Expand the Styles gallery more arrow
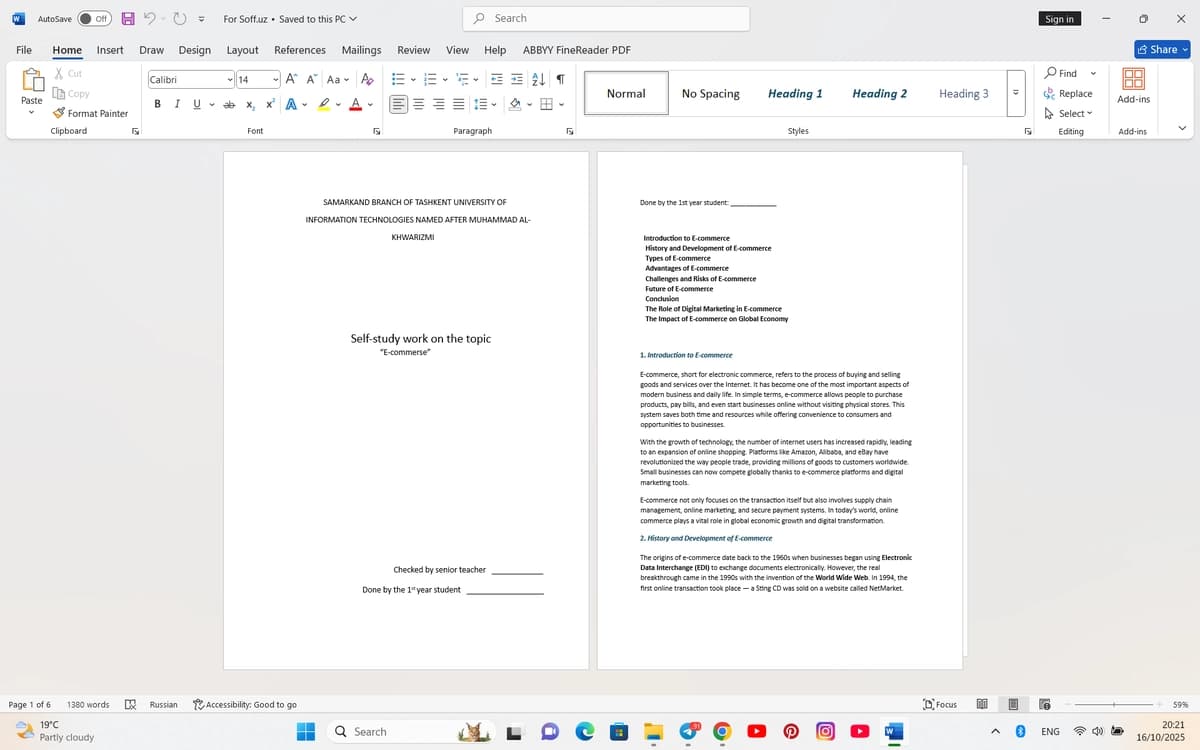The height and width of the screenshot is (750, 1200). click(x=1016, y=93)
